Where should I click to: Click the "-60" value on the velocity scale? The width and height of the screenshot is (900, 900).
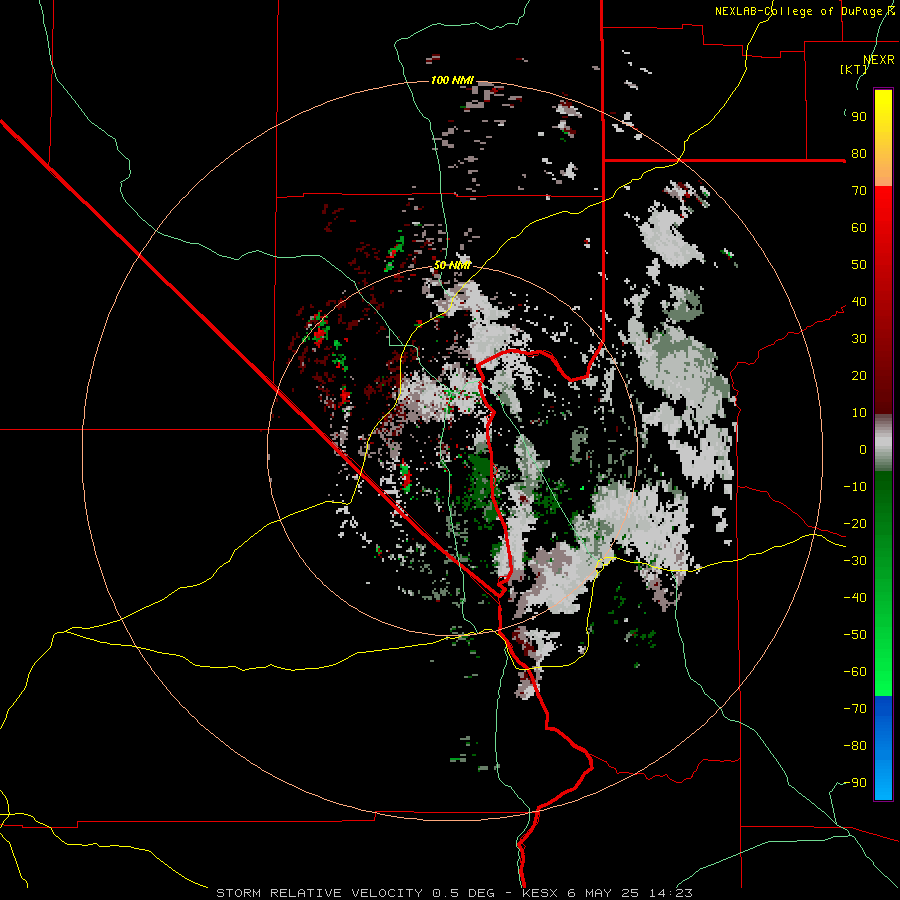pos(855,672)
